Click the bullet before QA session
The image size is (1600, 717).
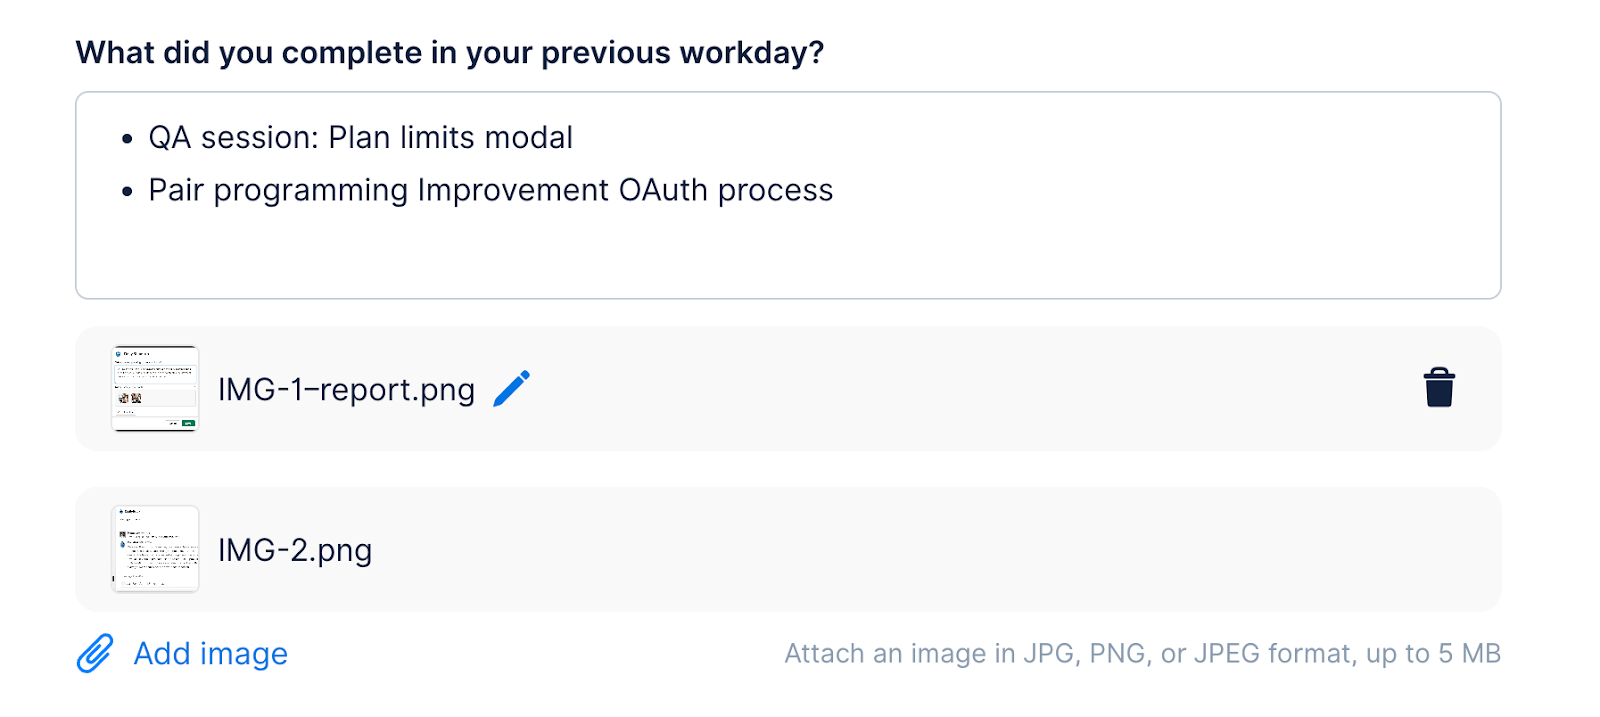tap(127, 139)
